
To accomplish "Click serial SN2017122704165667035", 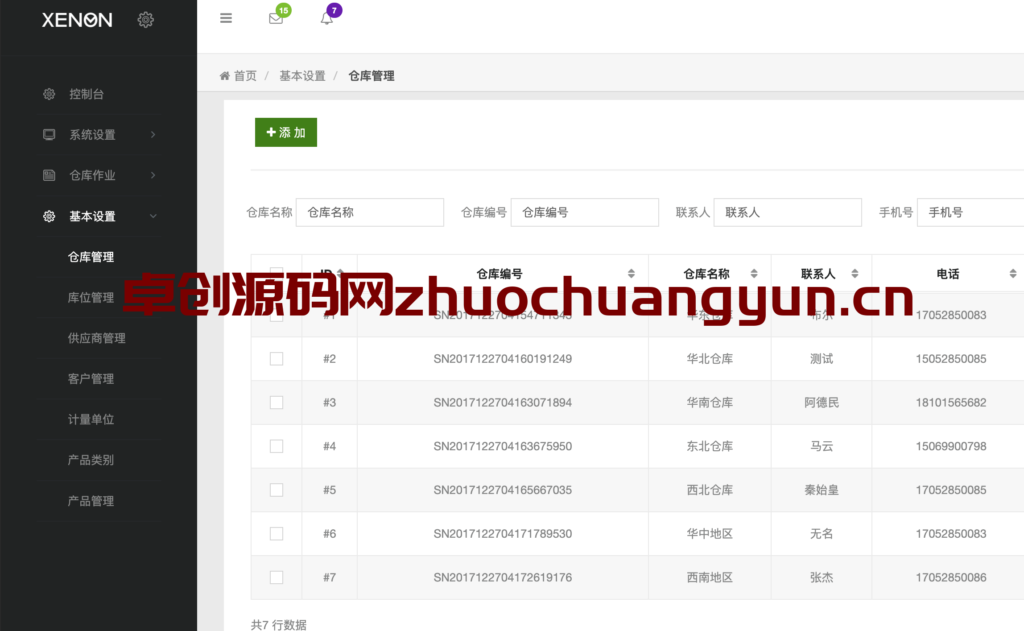I will 503,490.
